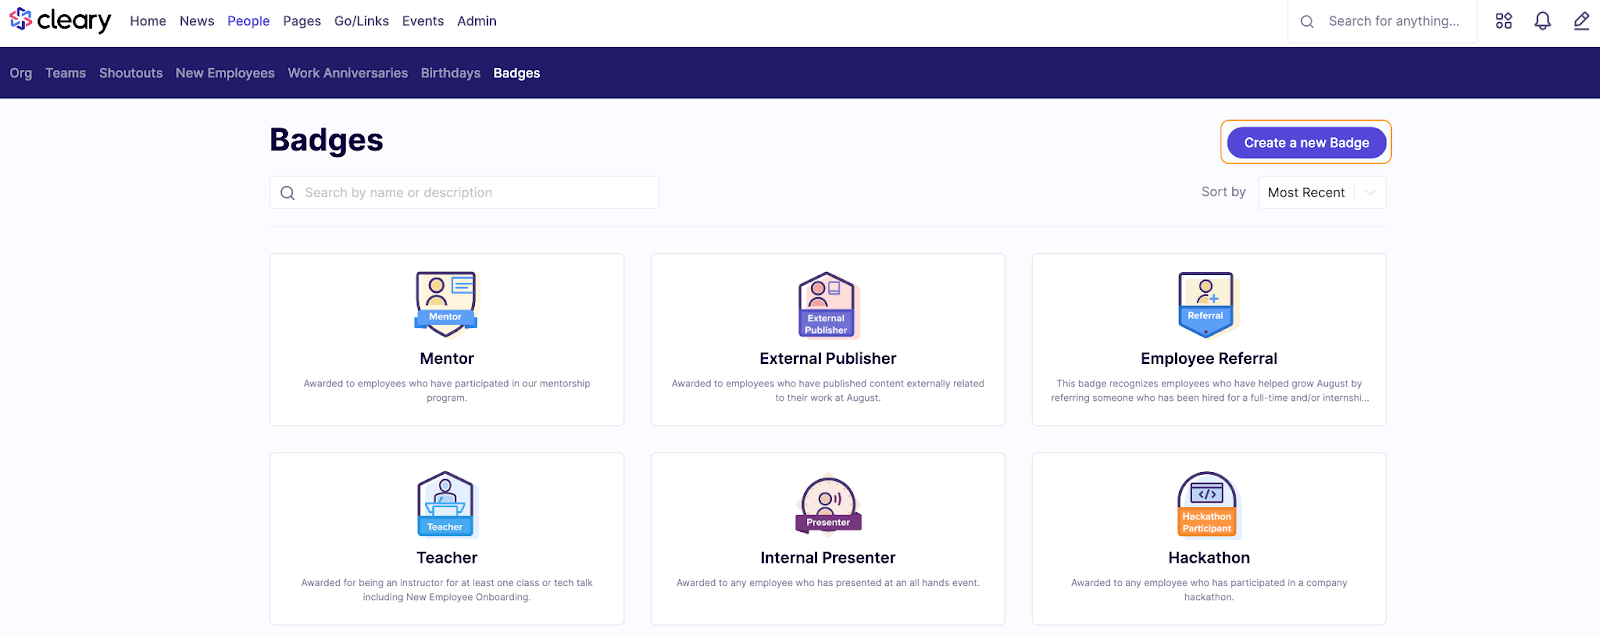Go to Home in the top navigation

click(148, 21)
